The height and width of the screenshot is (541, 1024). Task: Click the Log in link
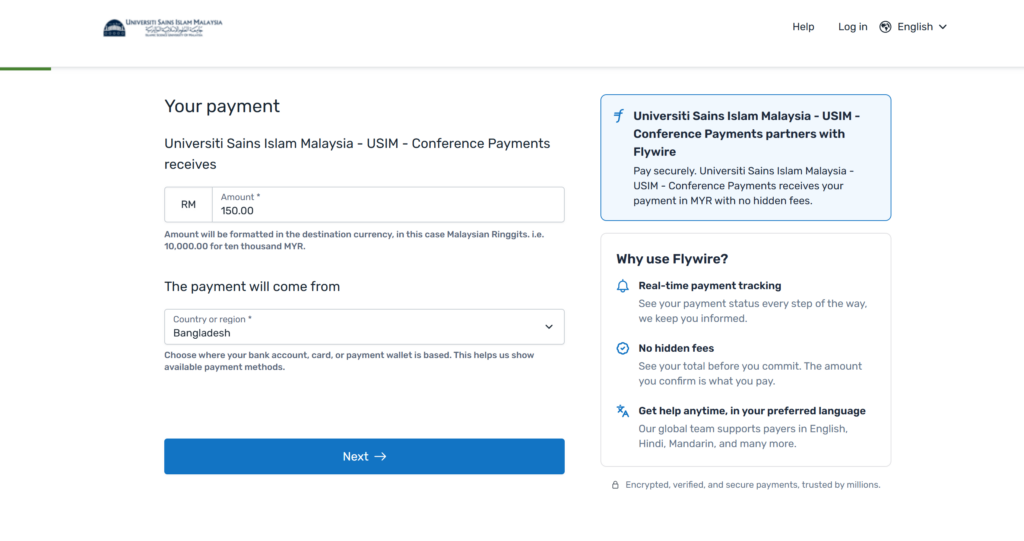pyautogui.click(x=852, y=27)
